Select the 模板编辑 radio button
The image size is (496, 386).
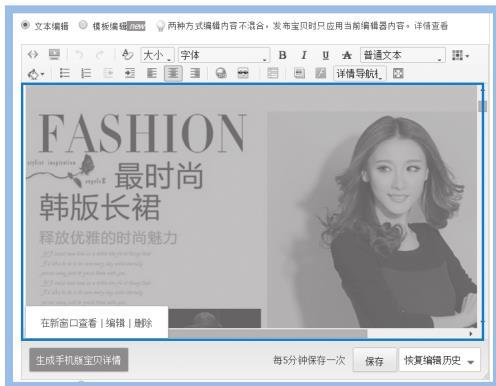[x=83, y=25]
